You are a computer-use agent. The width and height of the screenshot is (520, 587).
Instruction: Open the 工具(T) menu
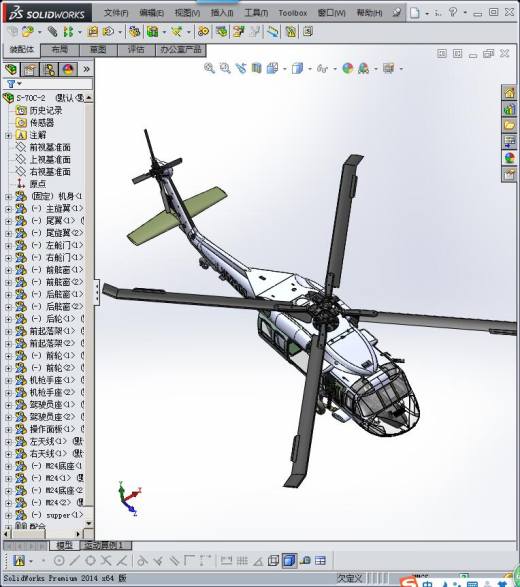pyautogui.click(x=256, y=13)
